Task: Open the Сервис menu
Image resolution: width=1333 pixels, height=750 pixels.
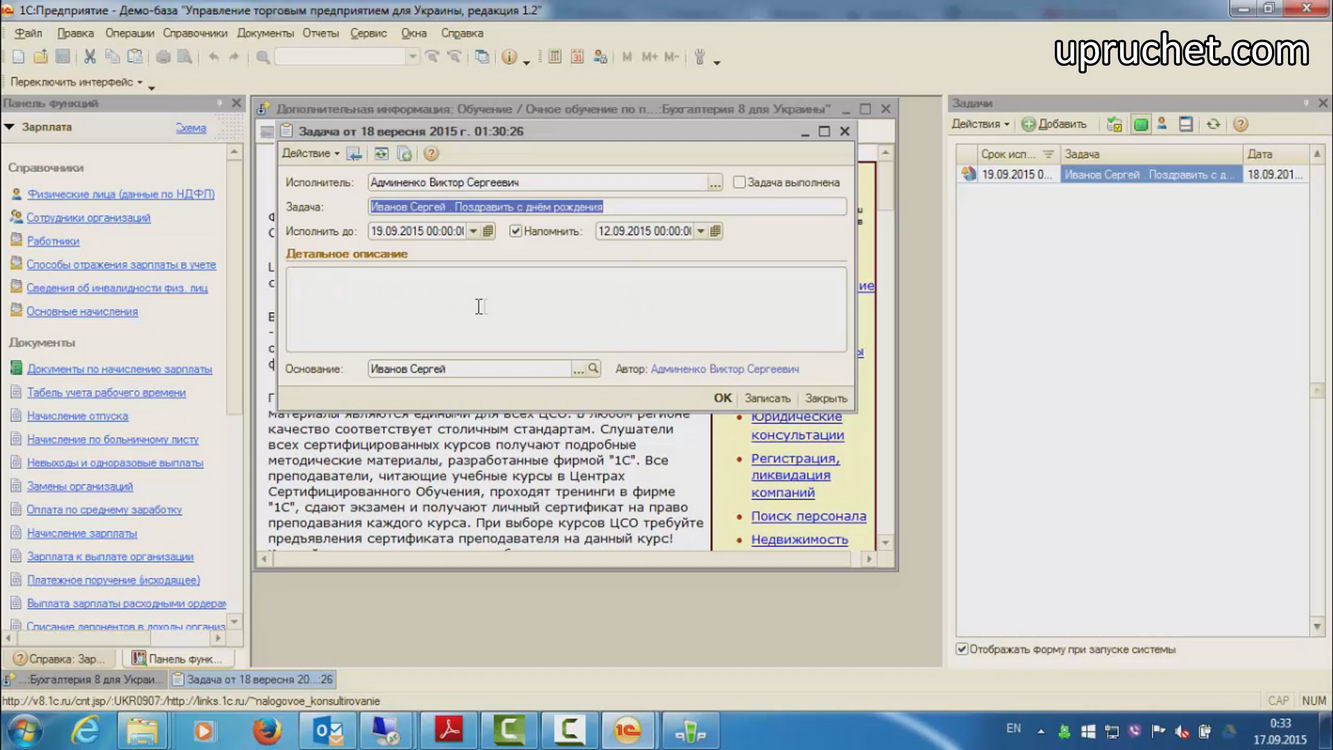Action: [369, 33]
